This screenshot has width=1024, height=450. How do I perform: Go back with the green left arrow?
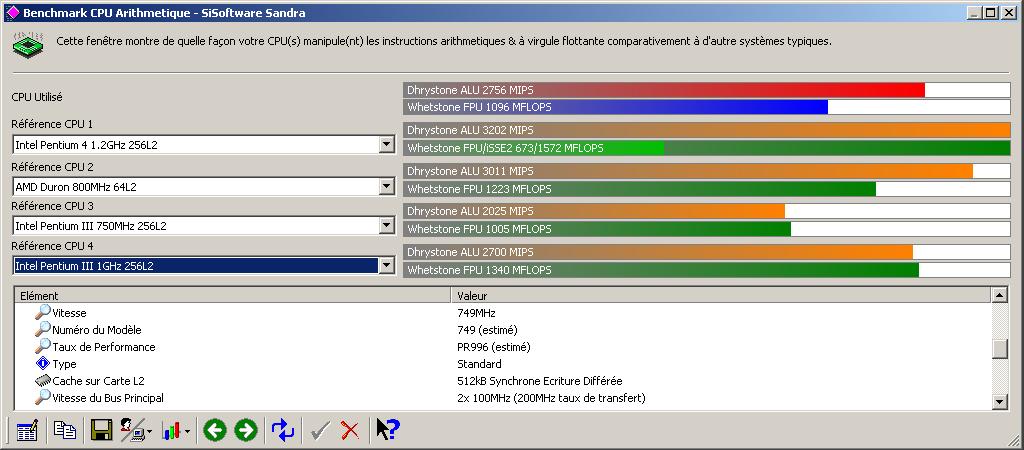214,430
